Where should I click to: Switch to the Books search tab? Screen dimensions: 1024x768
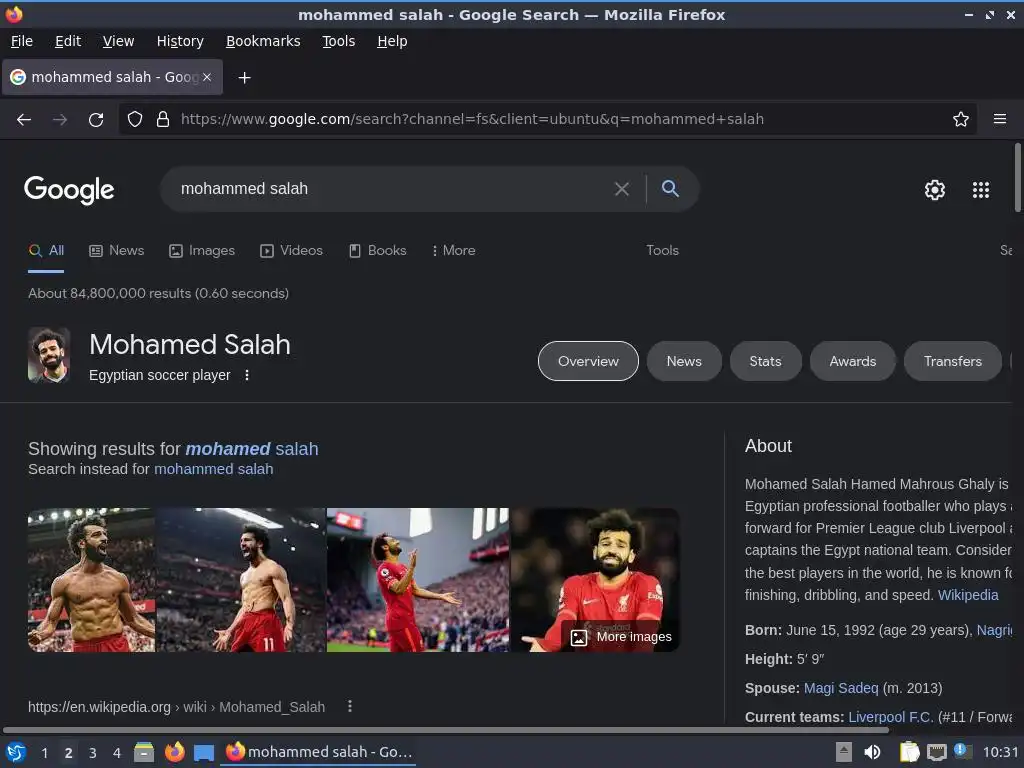(377, 251)
